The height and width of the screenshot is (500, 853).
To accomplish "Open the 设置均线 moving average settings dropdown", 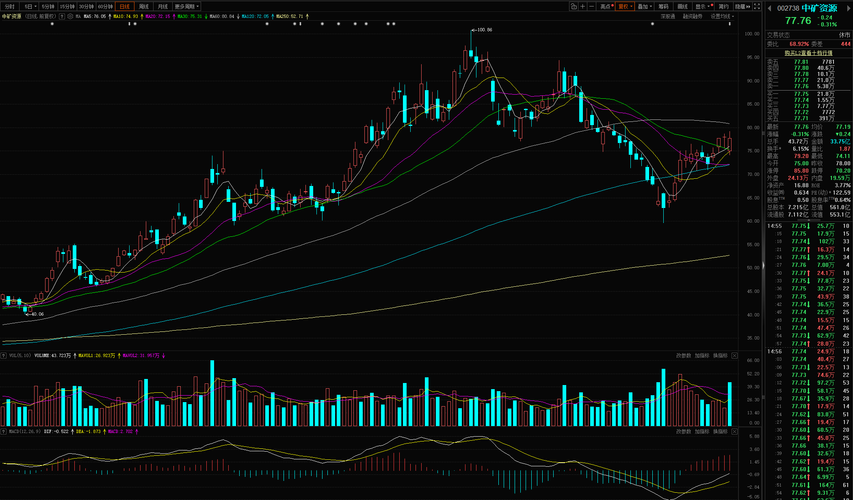I will 722,16.
